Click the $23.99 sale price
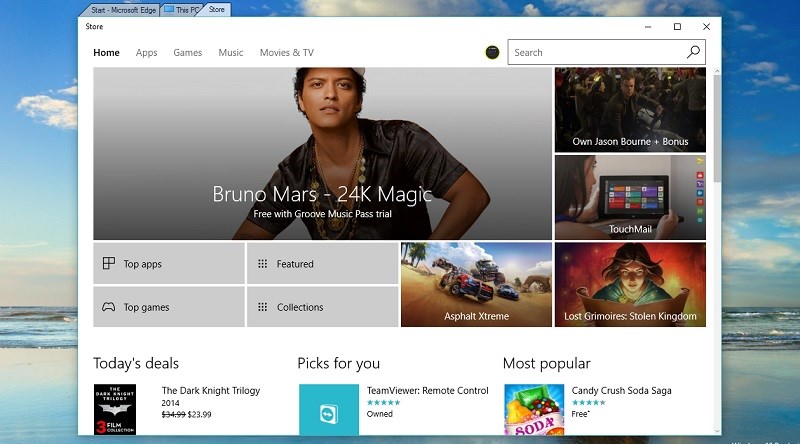The height and width of the screenshot is (444, 800). tap(199, 414)
